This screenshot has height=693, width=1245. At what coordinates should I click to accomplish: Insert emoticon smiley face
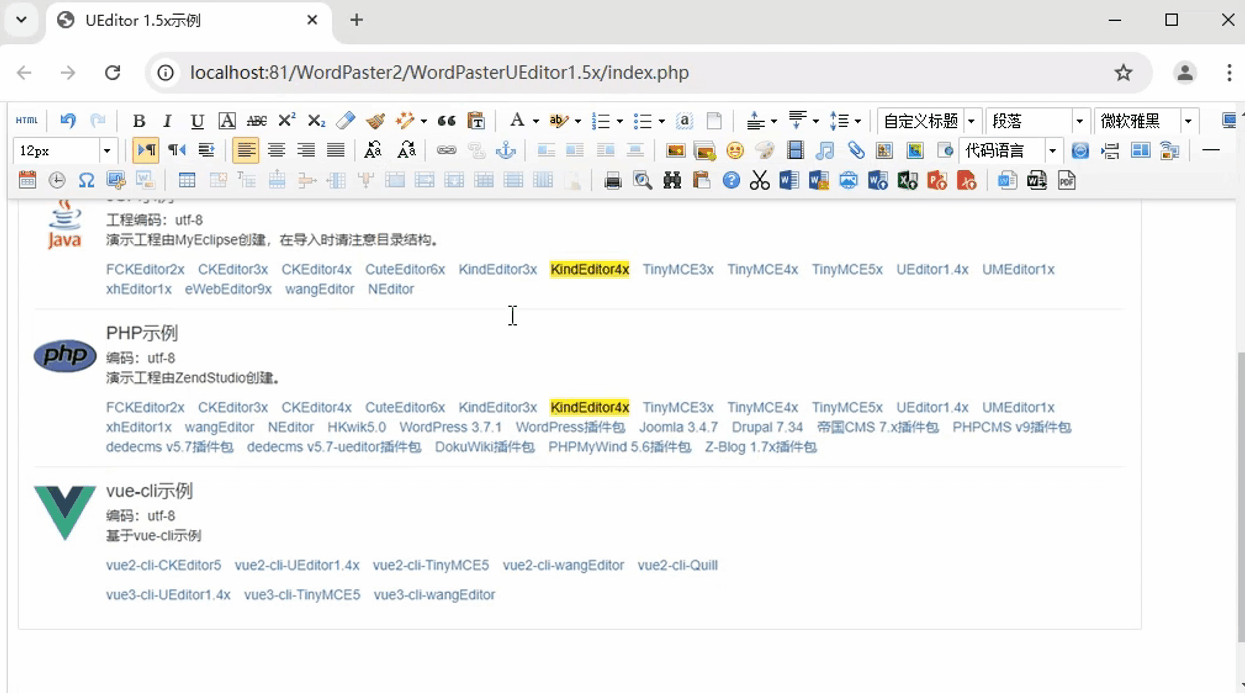(735, 151)
